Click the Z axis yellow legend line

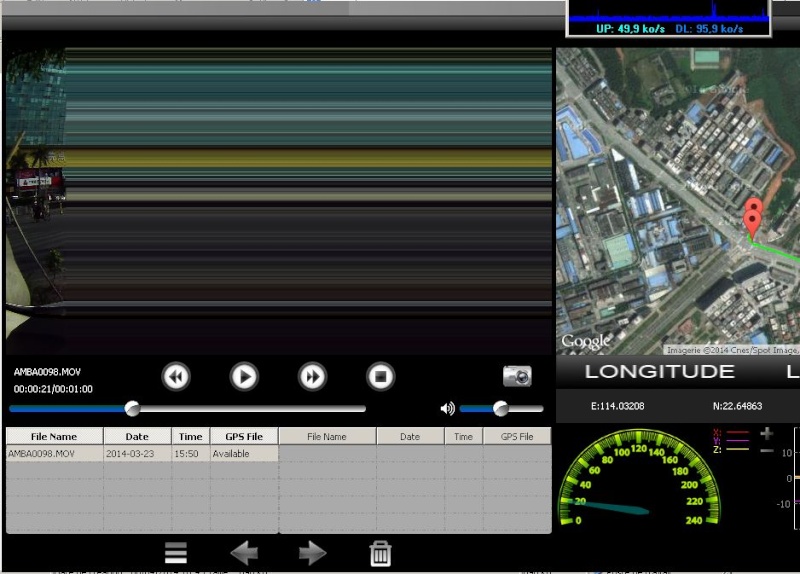pos(737,449)
